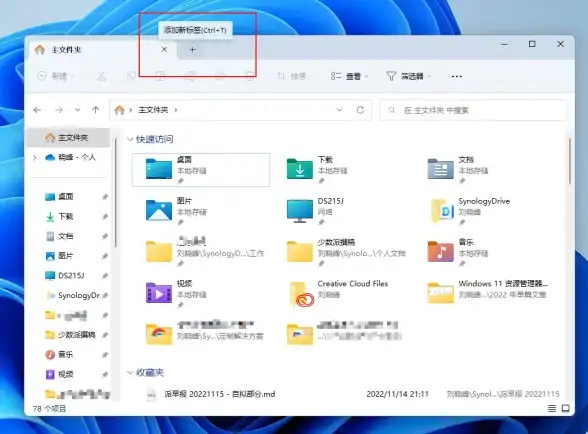Open SynologyDr folder in the sidebar
This screenshot has height=434, width=588.
tap(72, 296)
